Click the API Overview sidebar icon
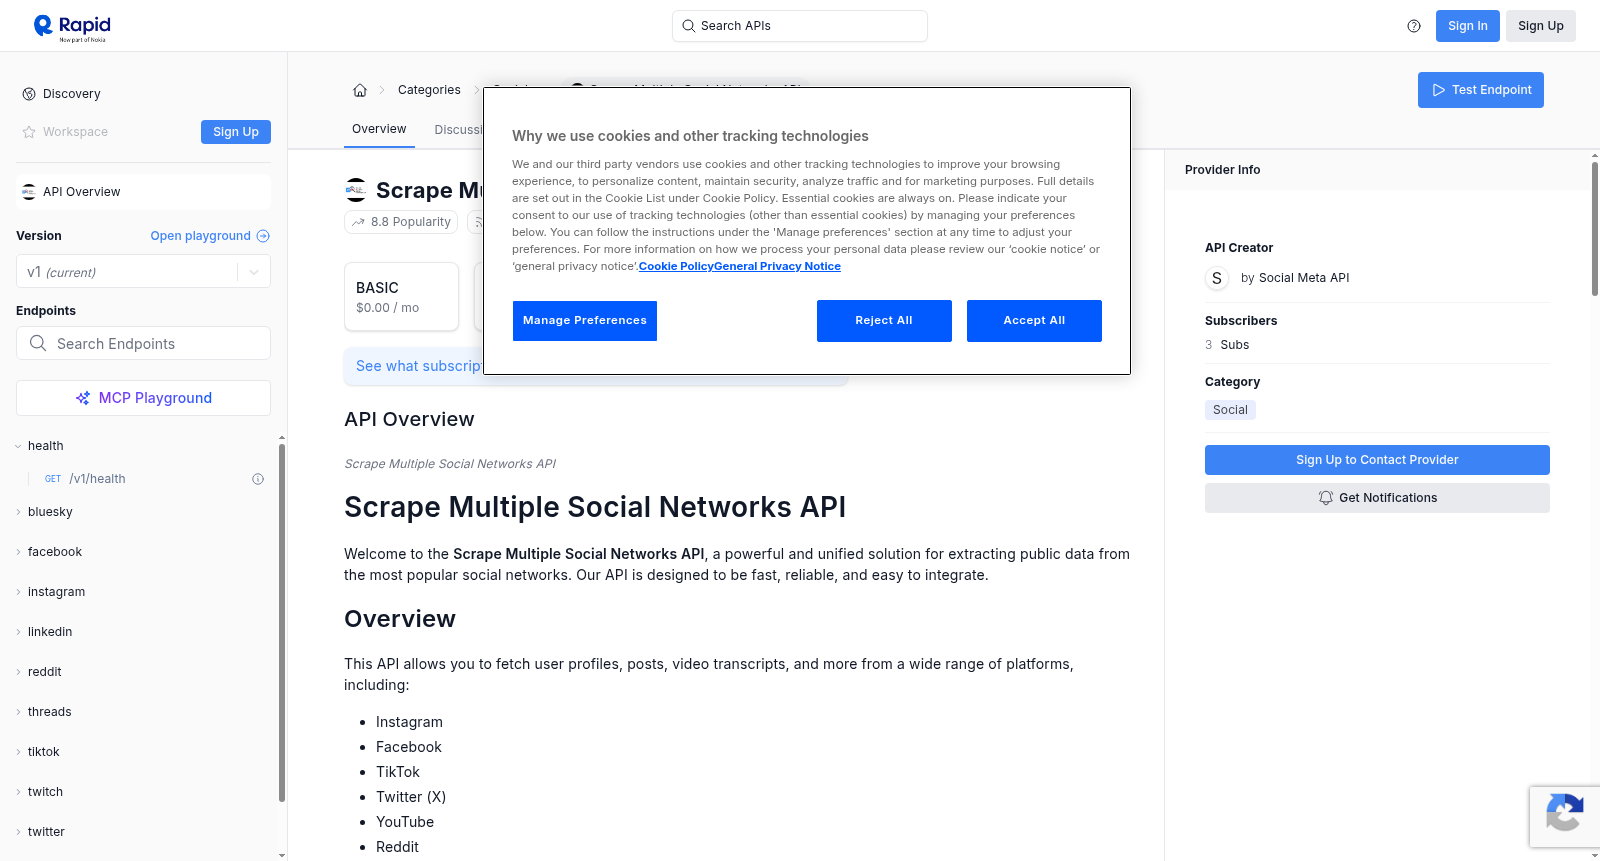 pyautogui.click(x=29, y=192)
